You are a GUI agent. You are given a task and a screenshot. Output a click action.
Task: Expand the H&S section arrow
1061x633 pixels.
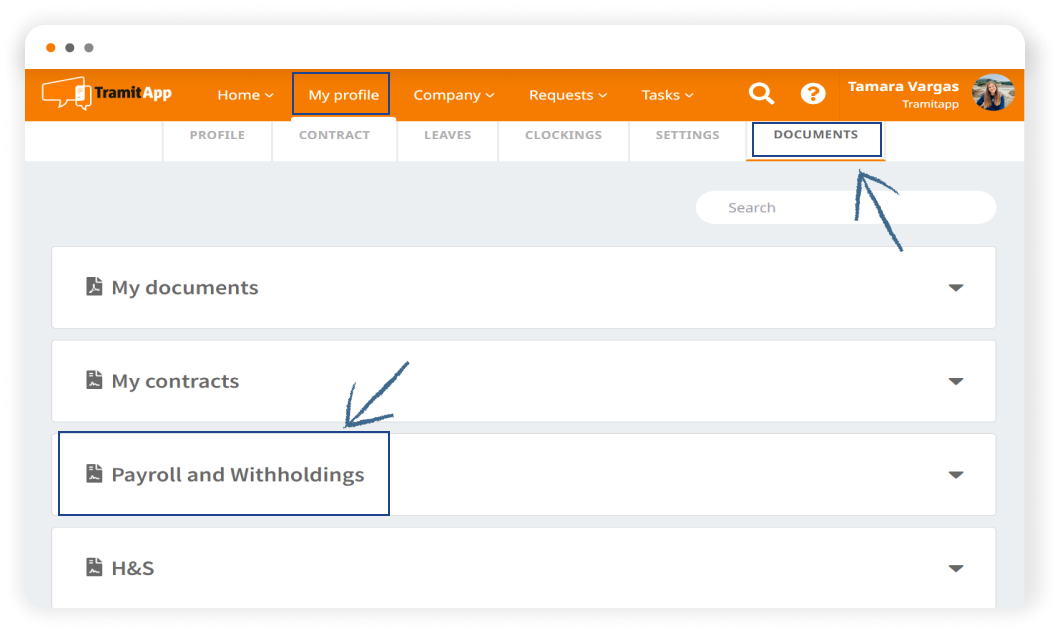(x=955, y=569)
